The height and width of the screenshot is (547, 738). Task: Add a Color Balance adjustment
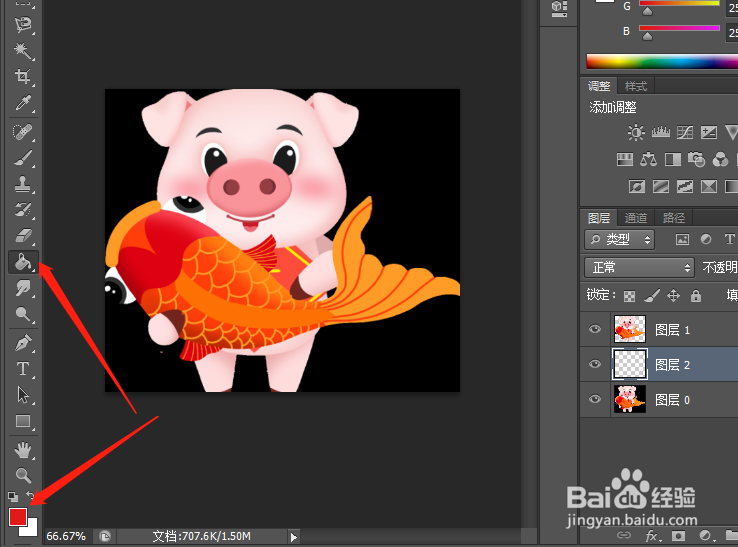pos(649,160)
